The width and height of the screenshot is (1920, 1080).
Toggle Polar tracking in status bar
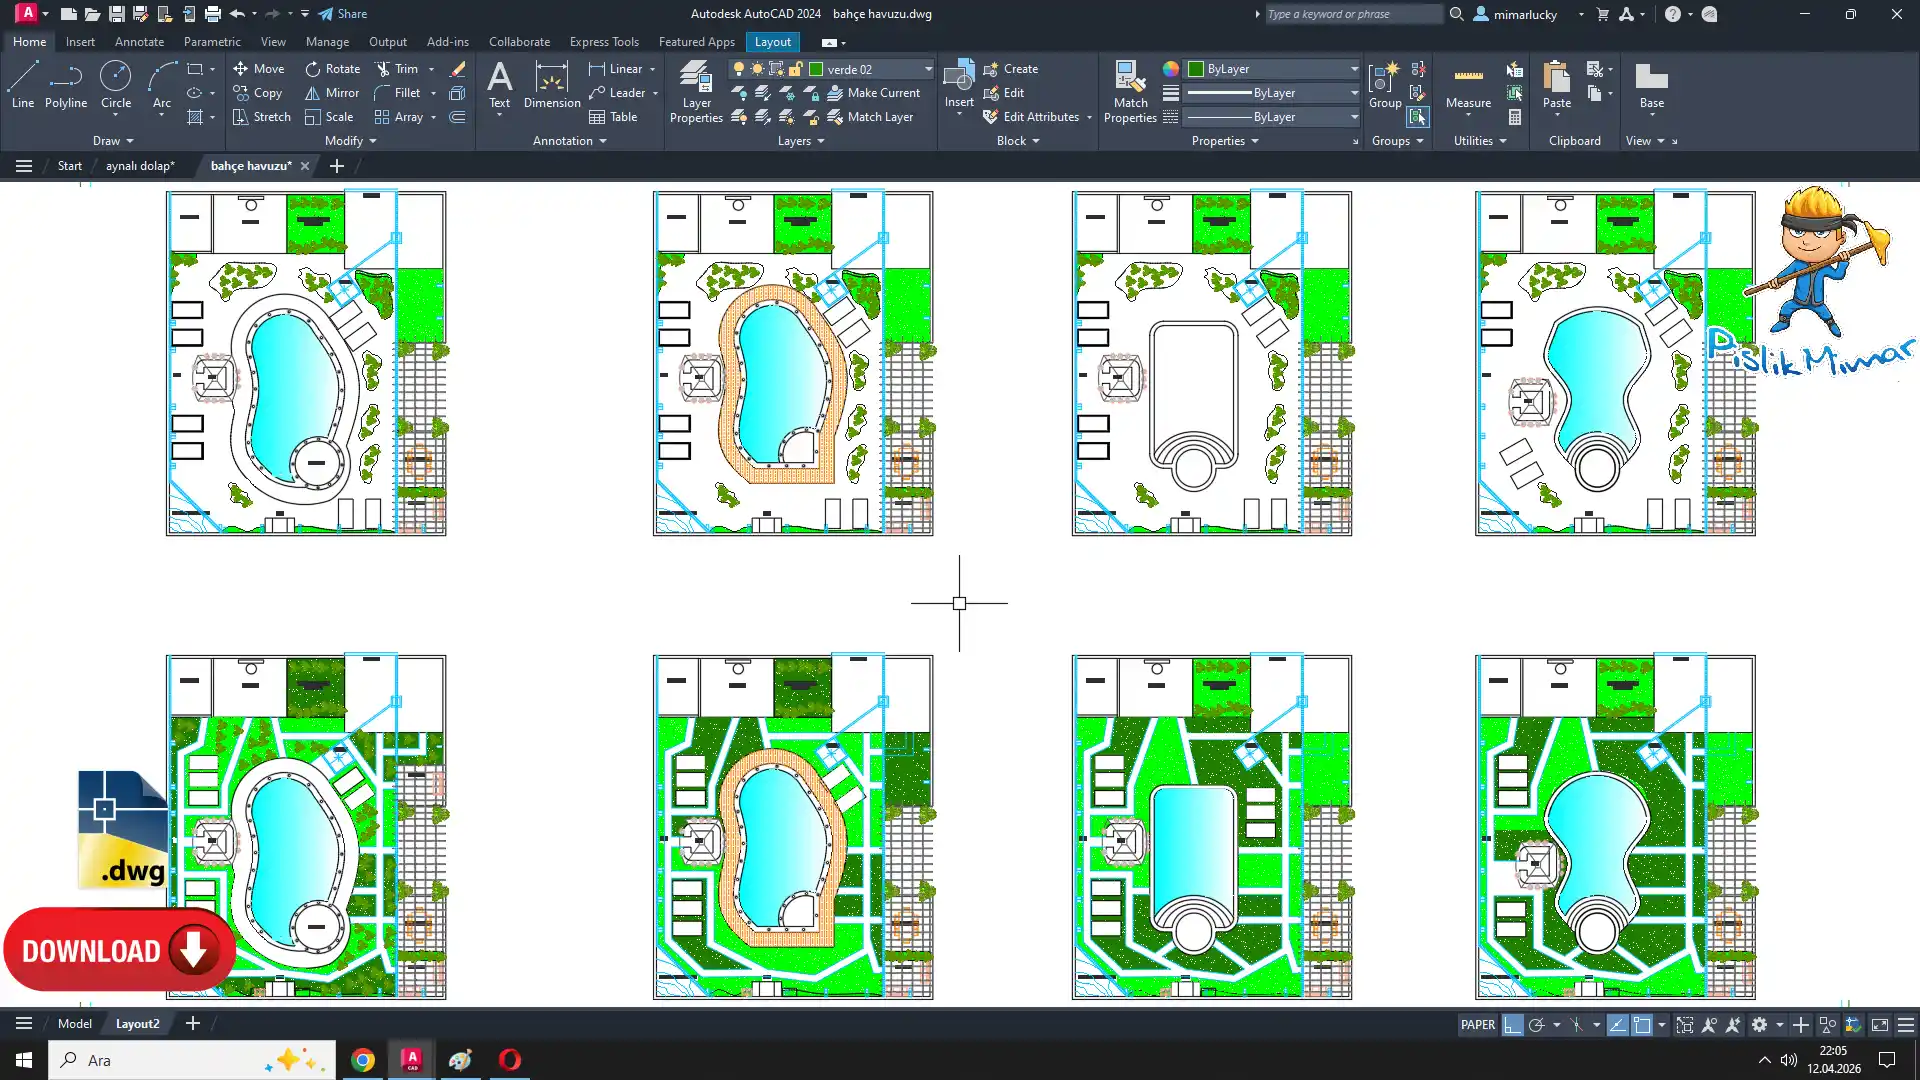1537,1025
